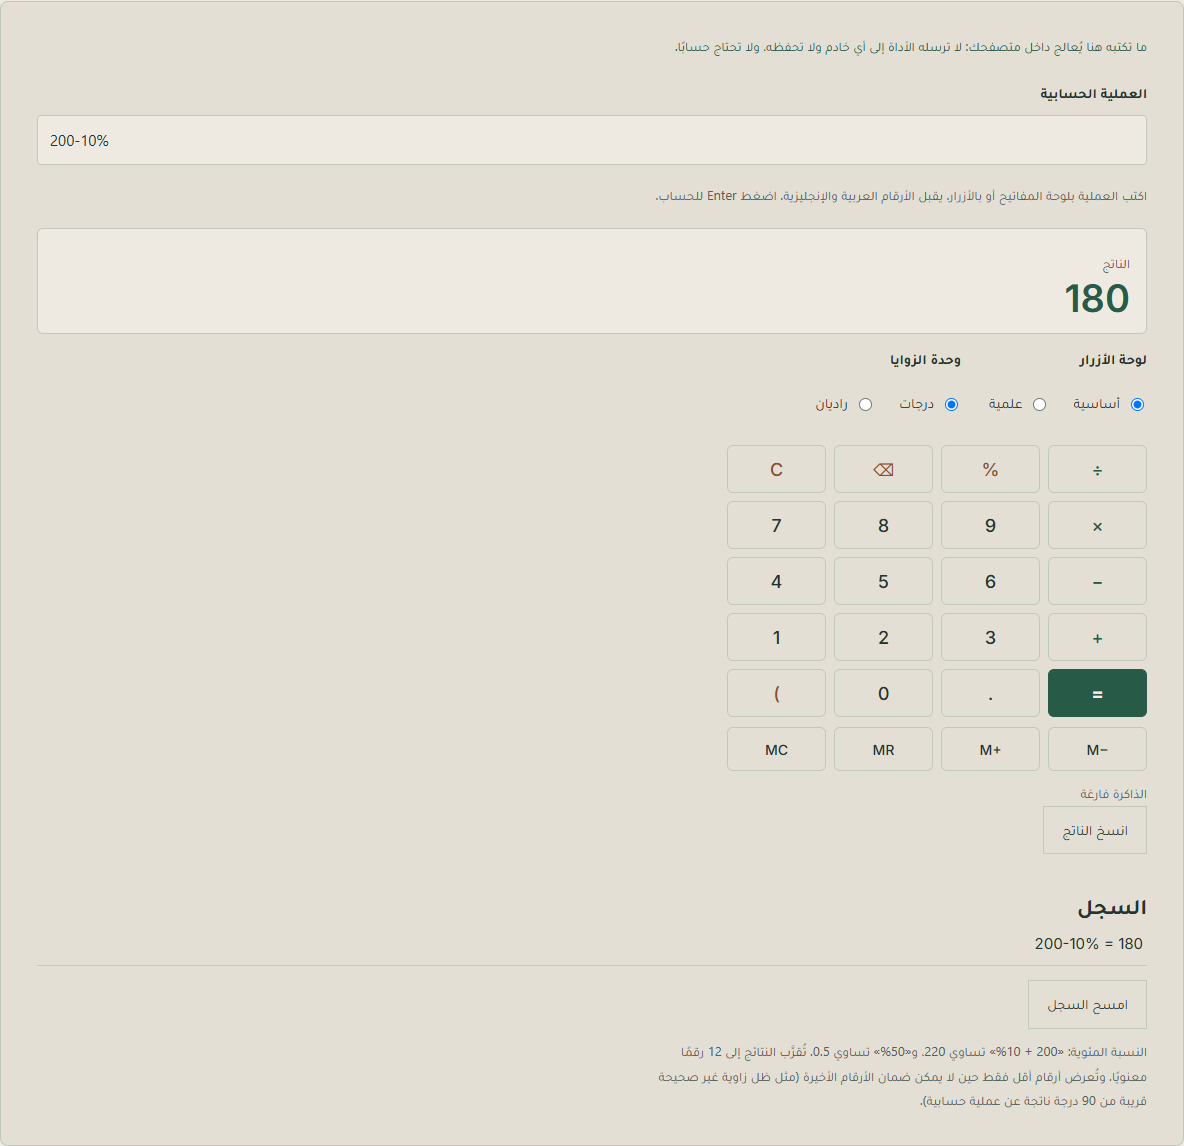Tap digit 4 on keypad
Screen dimensions: 1184x1146
[776, 581]
